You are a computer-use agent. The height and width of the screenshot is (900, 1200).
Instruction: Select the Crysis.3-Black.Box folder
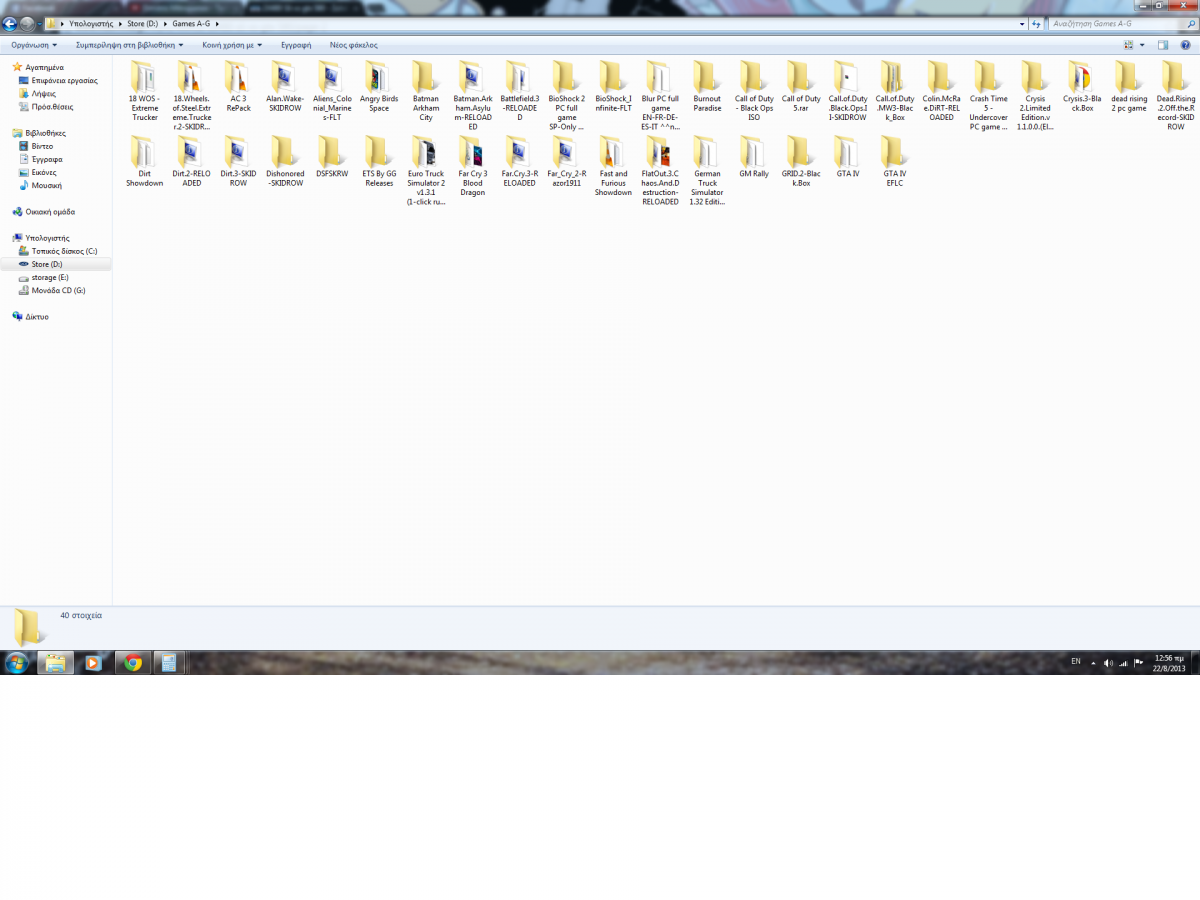1082,86
